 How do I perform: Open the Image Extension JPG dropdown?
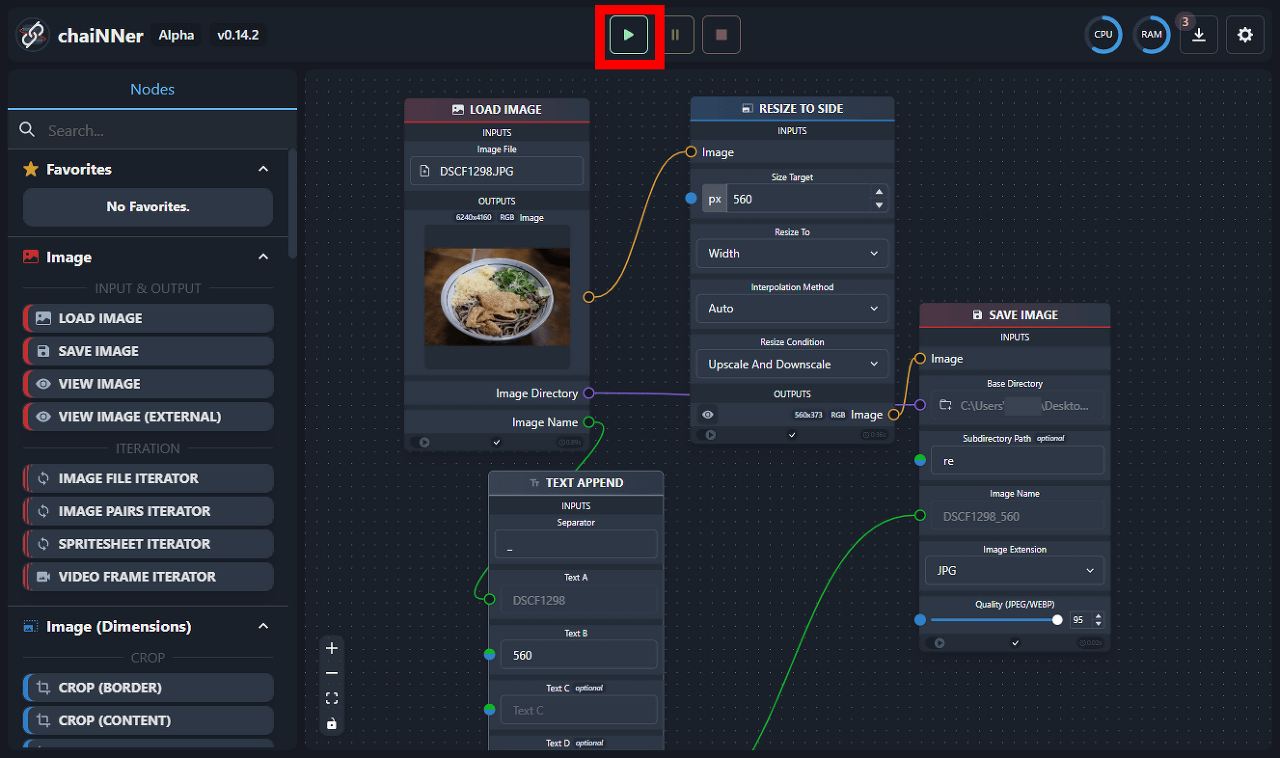pos(1015,571)
